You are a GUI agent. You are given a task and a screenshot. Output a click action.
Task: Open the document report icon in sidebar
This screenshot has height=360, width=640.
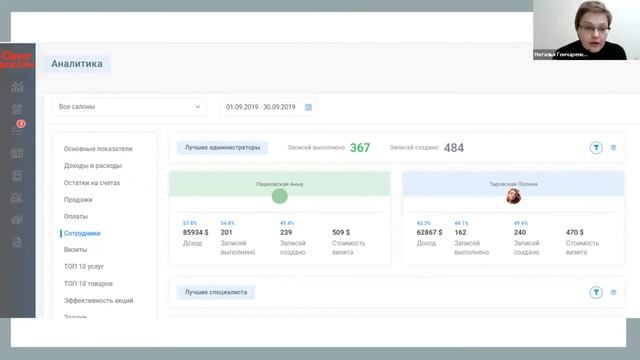[x=17, y=242]
